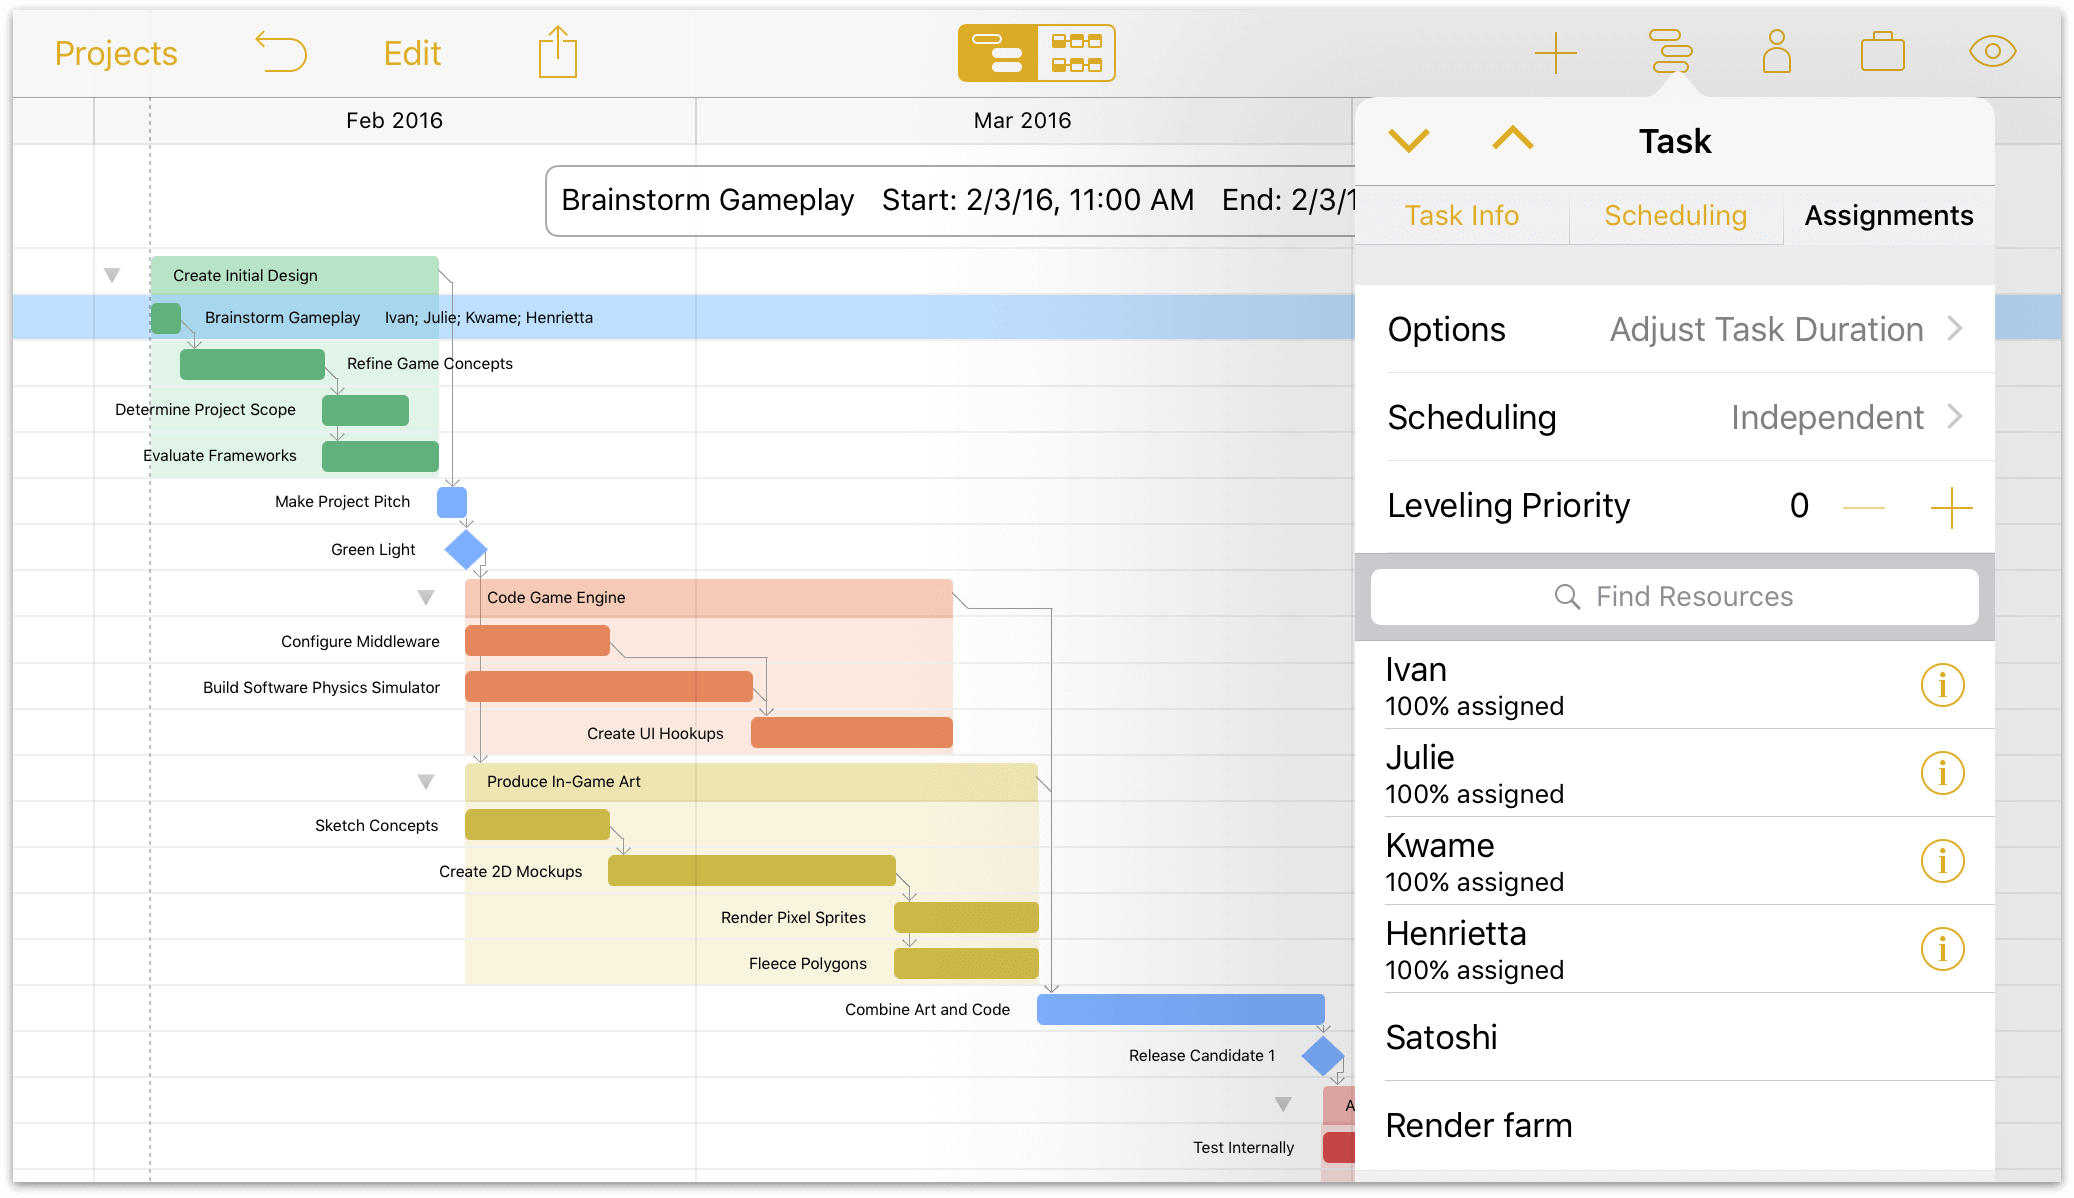Switch to Task Info tab

1461,215
